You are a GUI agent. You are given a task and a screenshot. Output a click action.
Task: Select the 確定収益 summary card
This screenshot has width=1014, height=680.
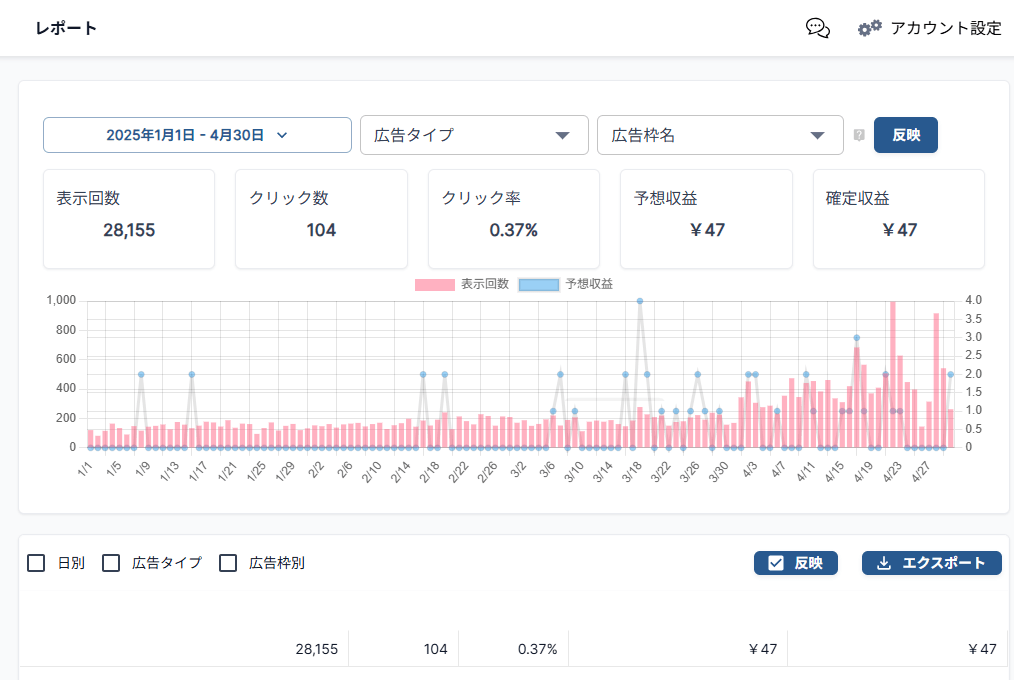(x=899, y=219)
